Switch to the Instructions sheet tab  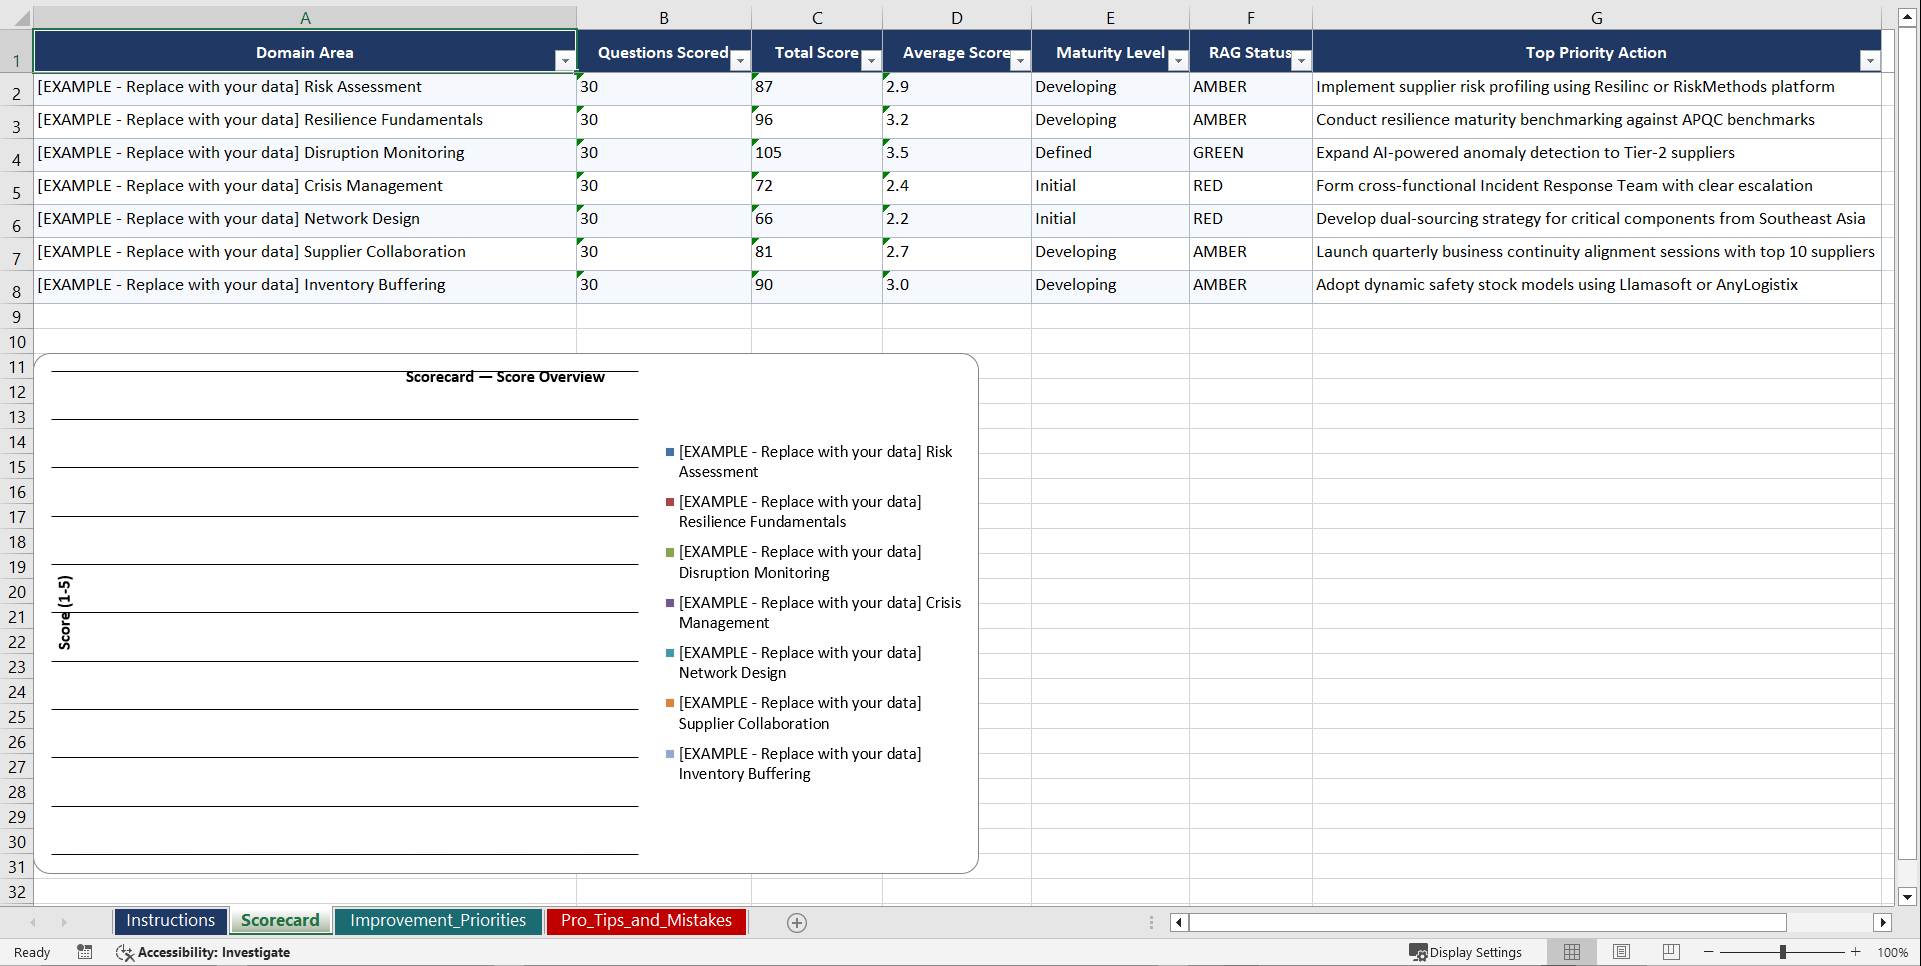170,921
